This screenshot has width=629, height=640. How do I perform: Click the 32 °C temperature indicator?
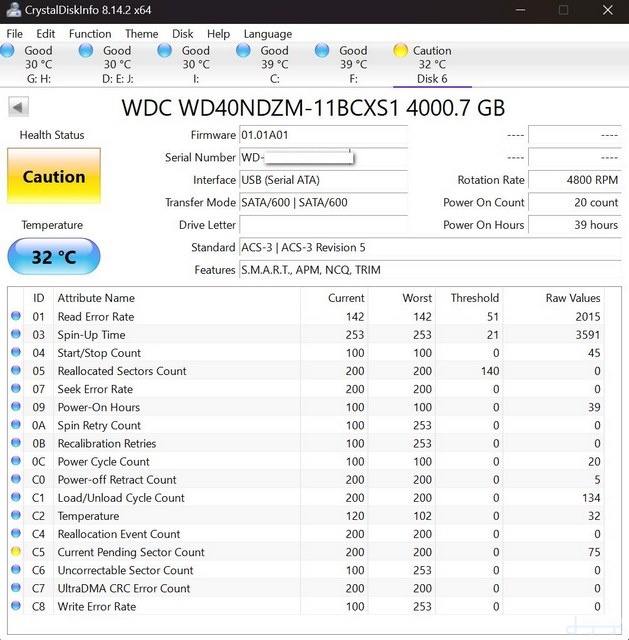click(54, 257)
